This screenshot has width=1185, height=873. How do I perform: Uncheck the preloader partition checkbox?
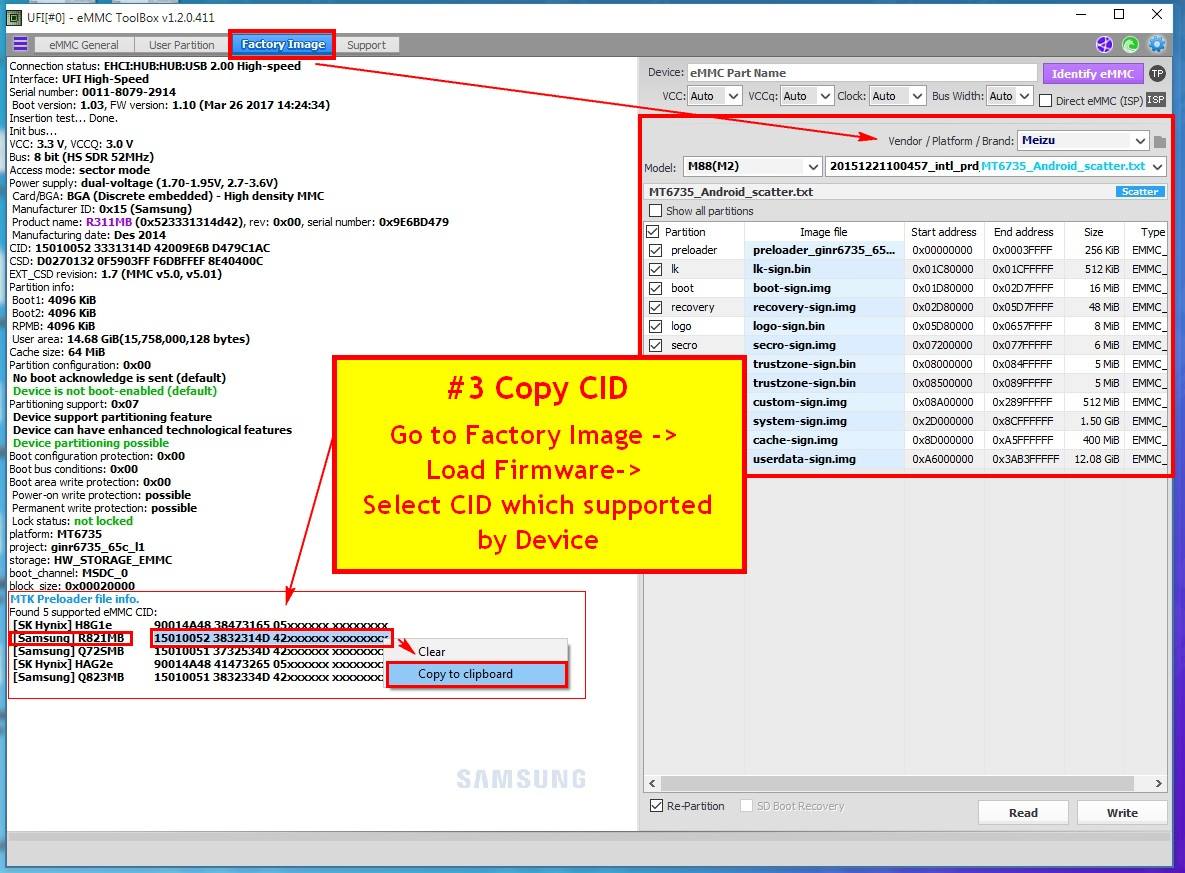pos(655,250)
